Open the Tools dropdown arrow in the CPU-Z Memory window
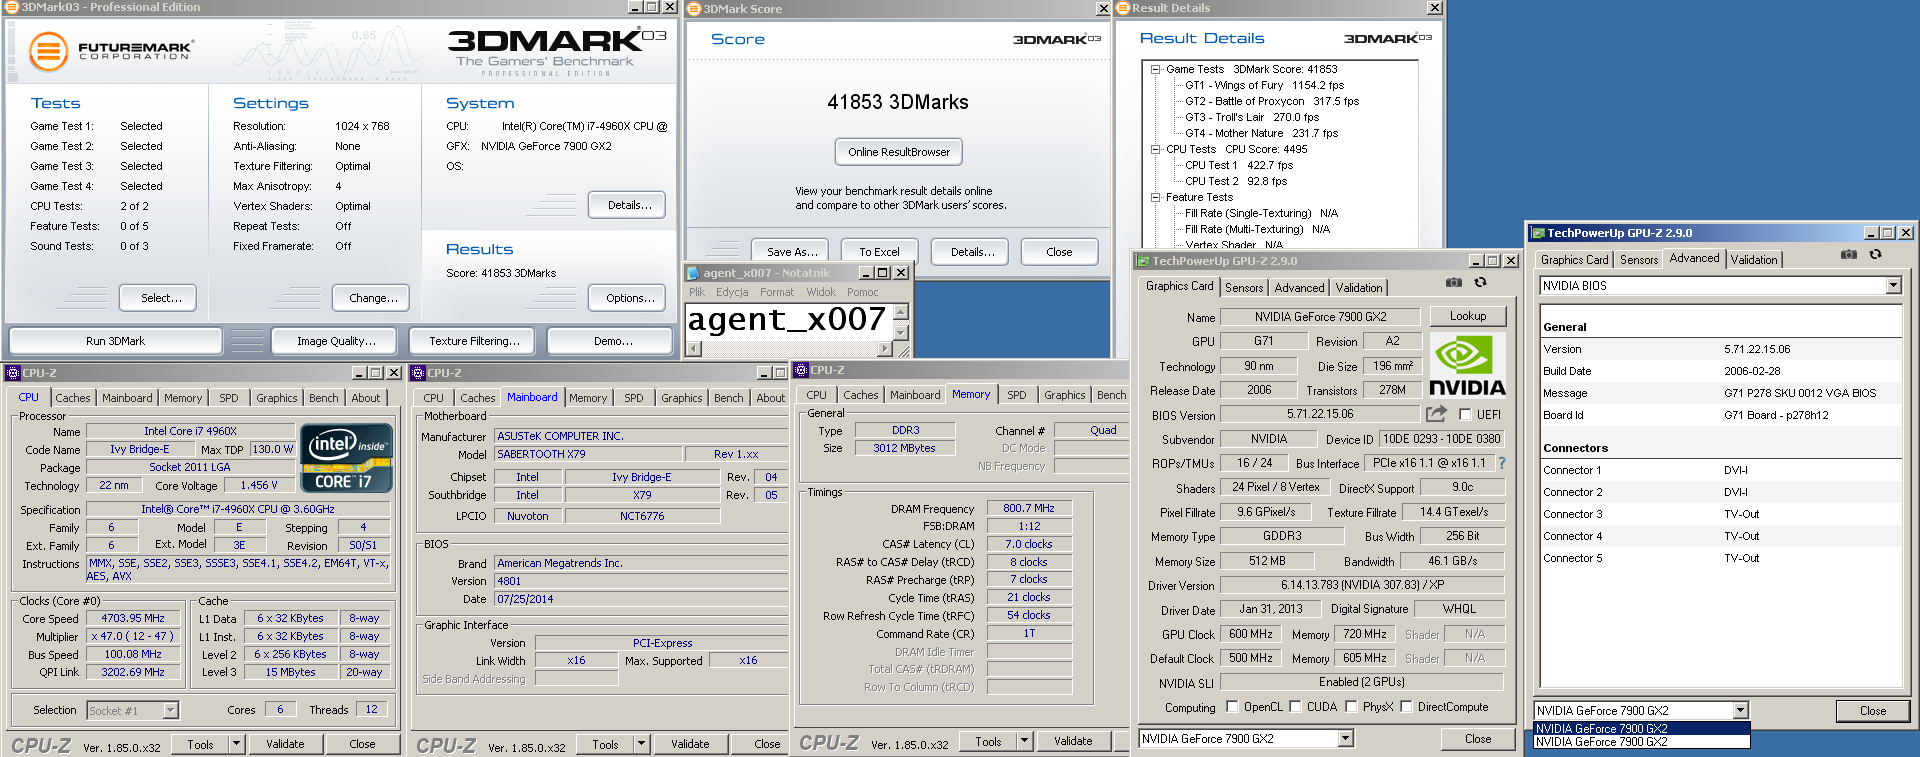Viewport: 1920px width, 757px height. 1025,741
